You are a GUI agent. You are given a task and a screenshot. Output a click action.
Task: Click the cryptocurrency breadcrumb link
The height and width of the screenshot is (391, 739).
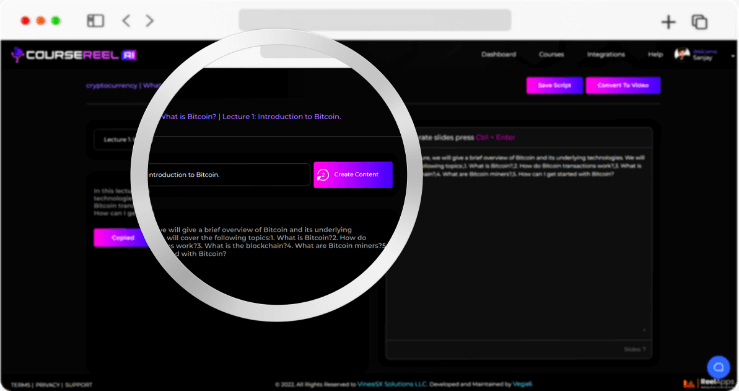coord(112,85)
